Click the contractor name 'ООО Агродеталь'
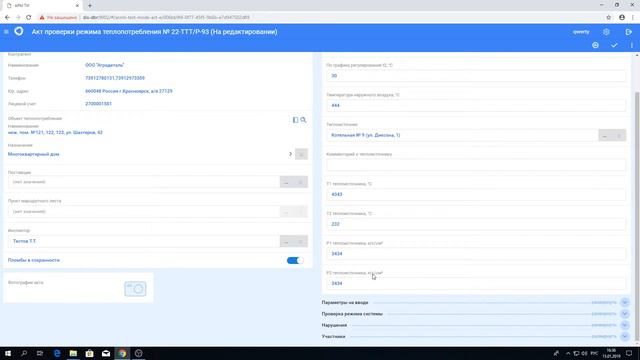This screenshot has width=640, height=360. tap(104, 65)
